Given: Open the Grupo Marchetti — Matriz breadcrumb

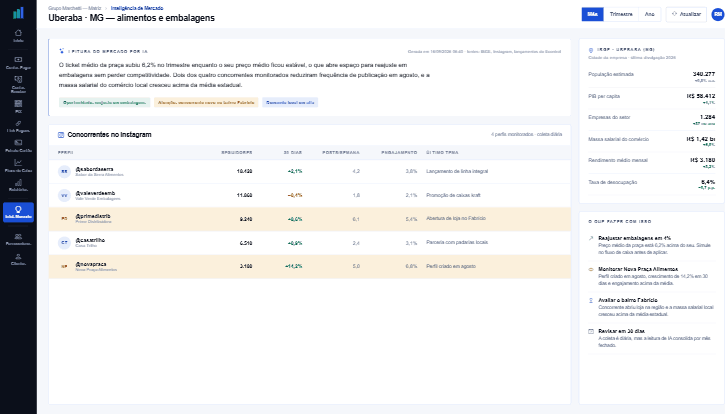Looking at the screenshot, I should pos(75,8).
